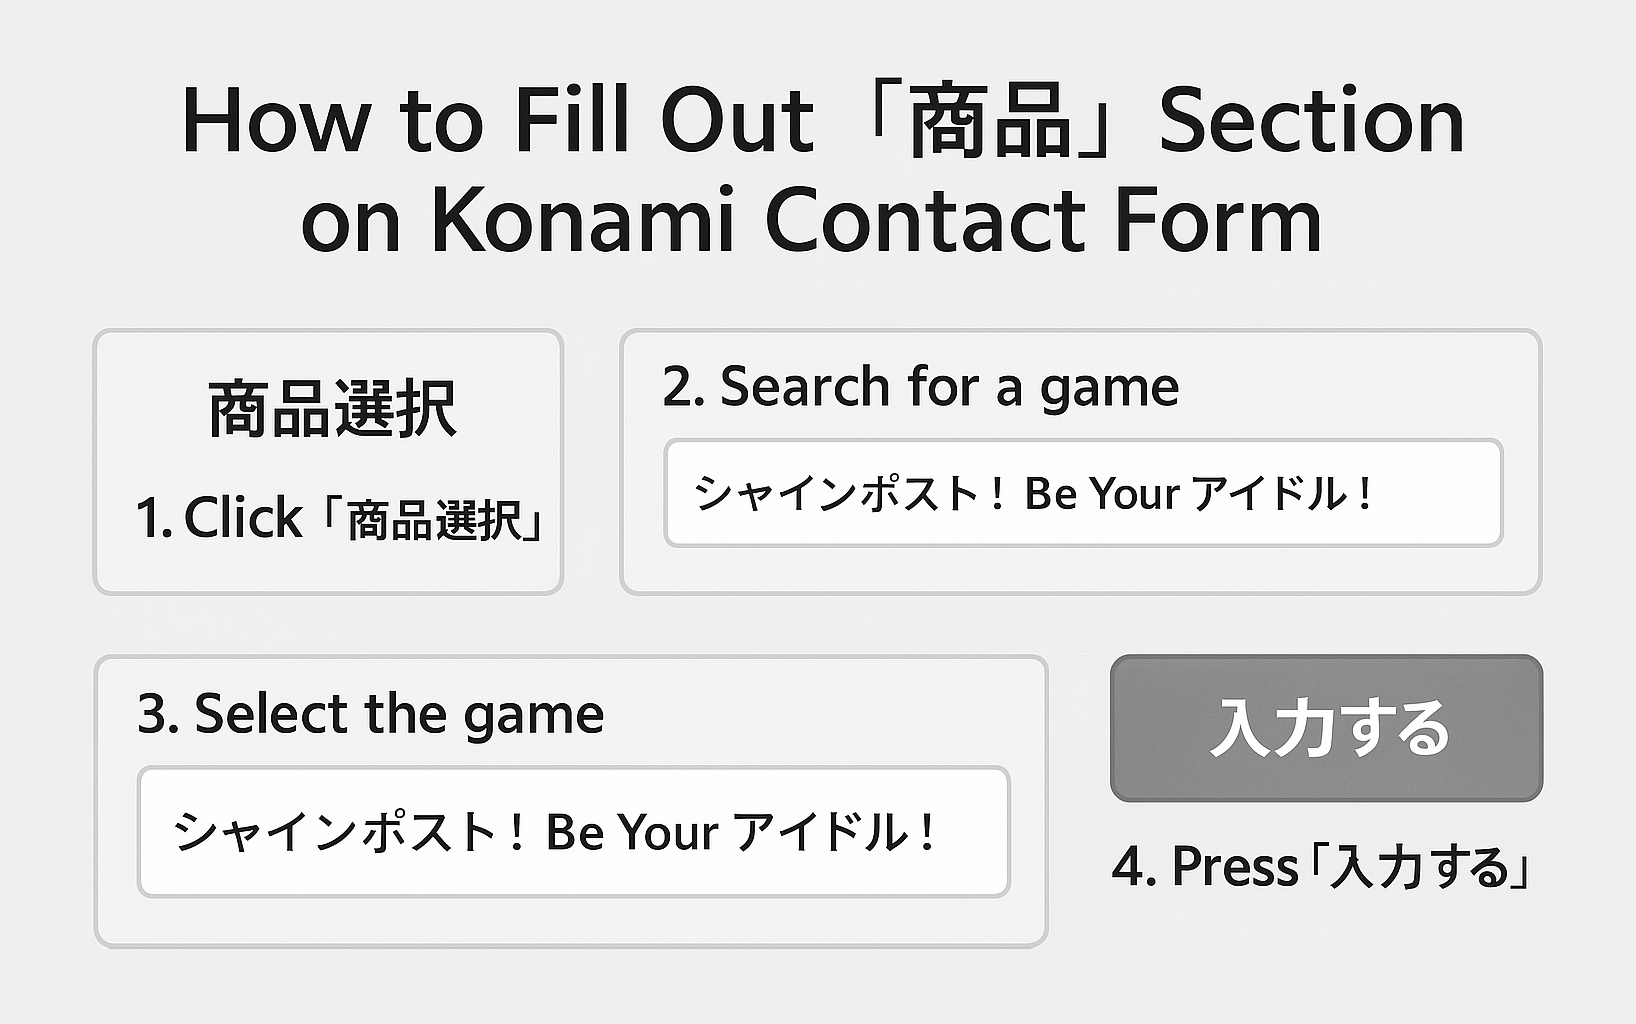The height and width of the screenshot is (1024, 1636).
Task: Click the word "Contact" in the title
Action: point(925,221)
